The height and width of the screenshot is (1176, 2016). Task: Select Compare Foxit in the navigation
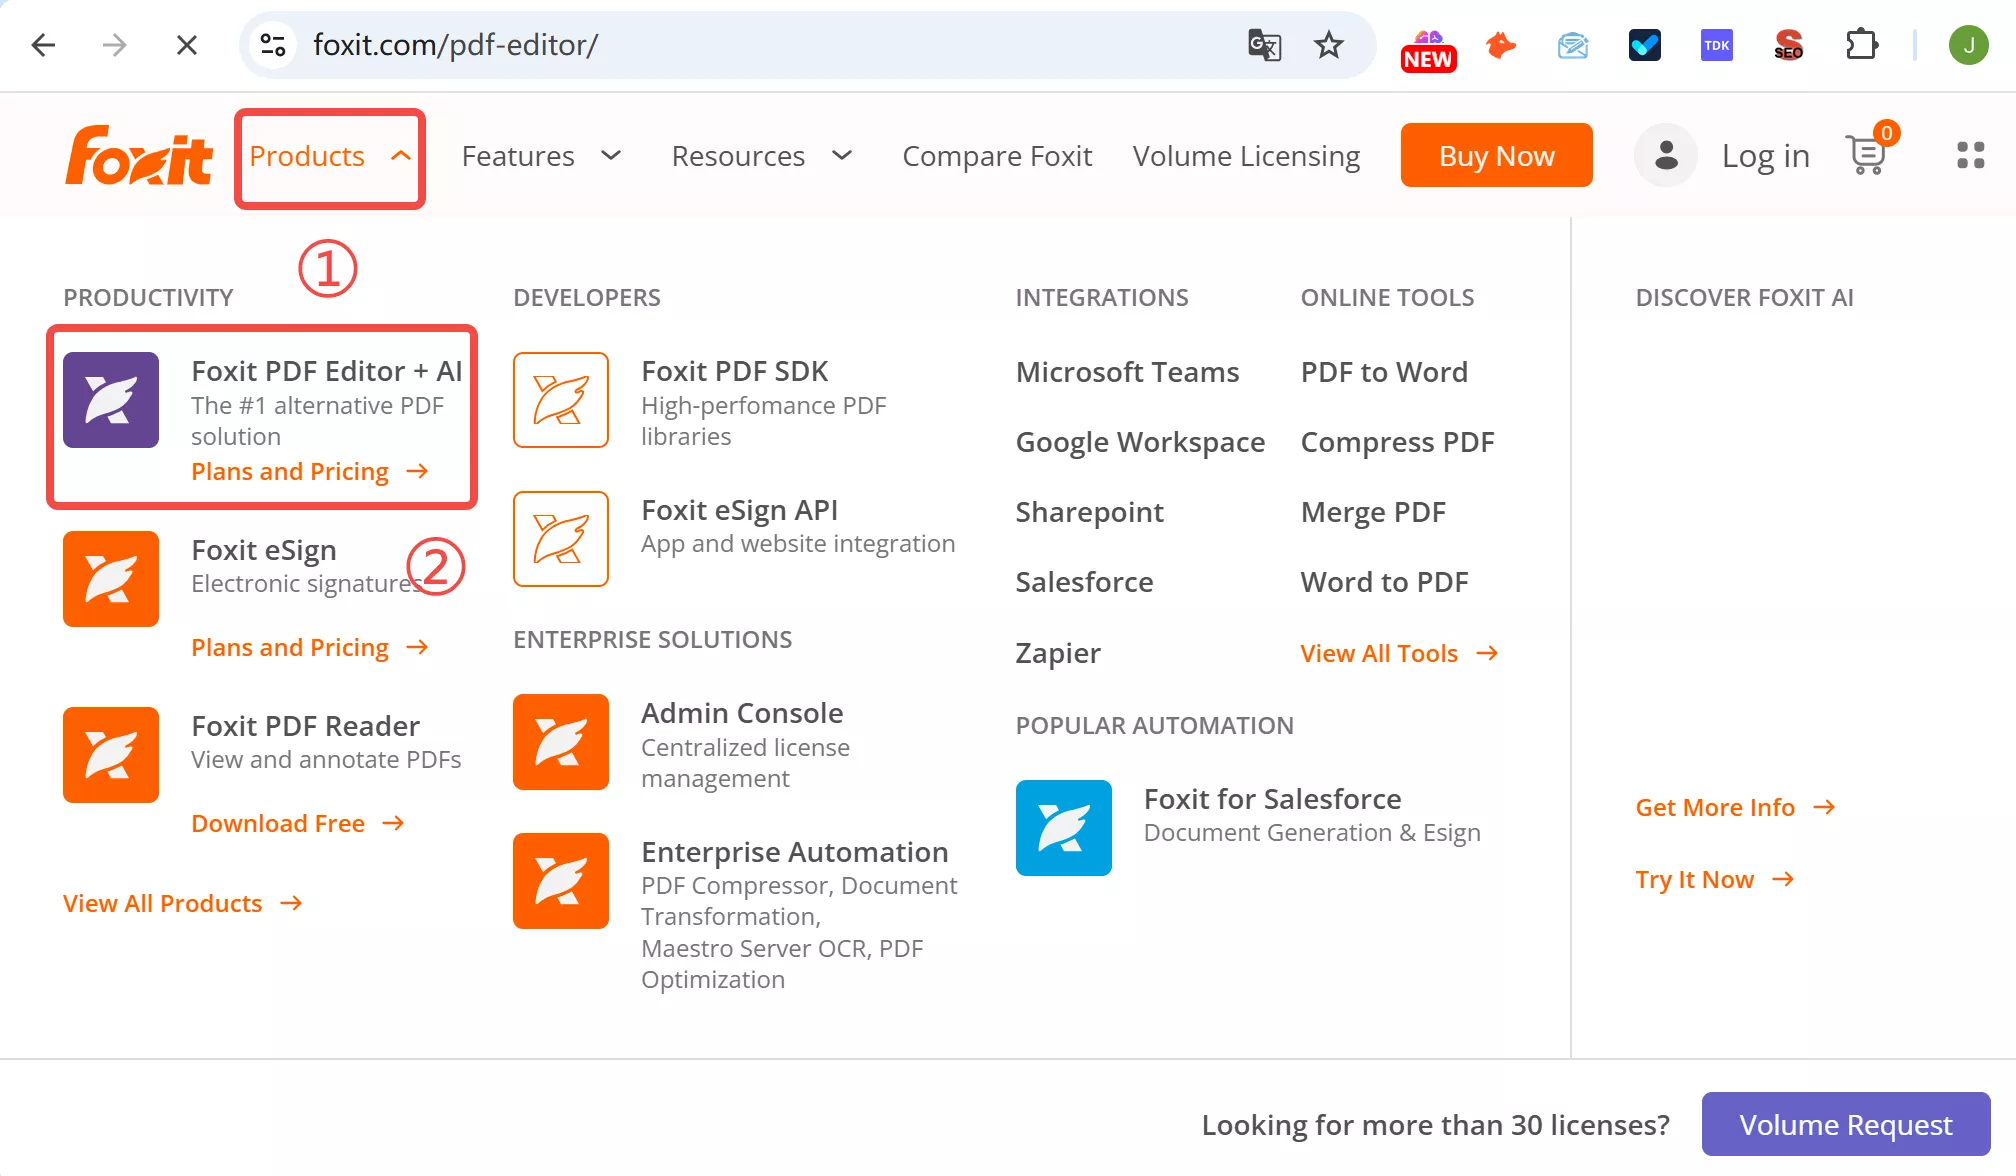tap(997, 156)
